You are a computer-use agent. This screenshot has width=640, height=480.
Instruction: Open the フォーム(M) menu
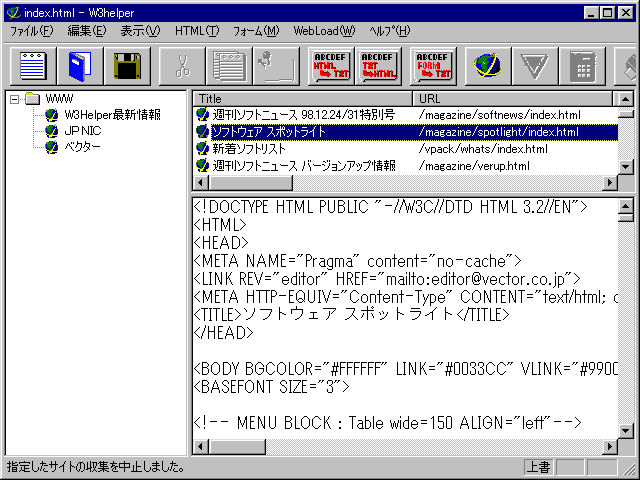pyautogui.click(x=256, y=31)
